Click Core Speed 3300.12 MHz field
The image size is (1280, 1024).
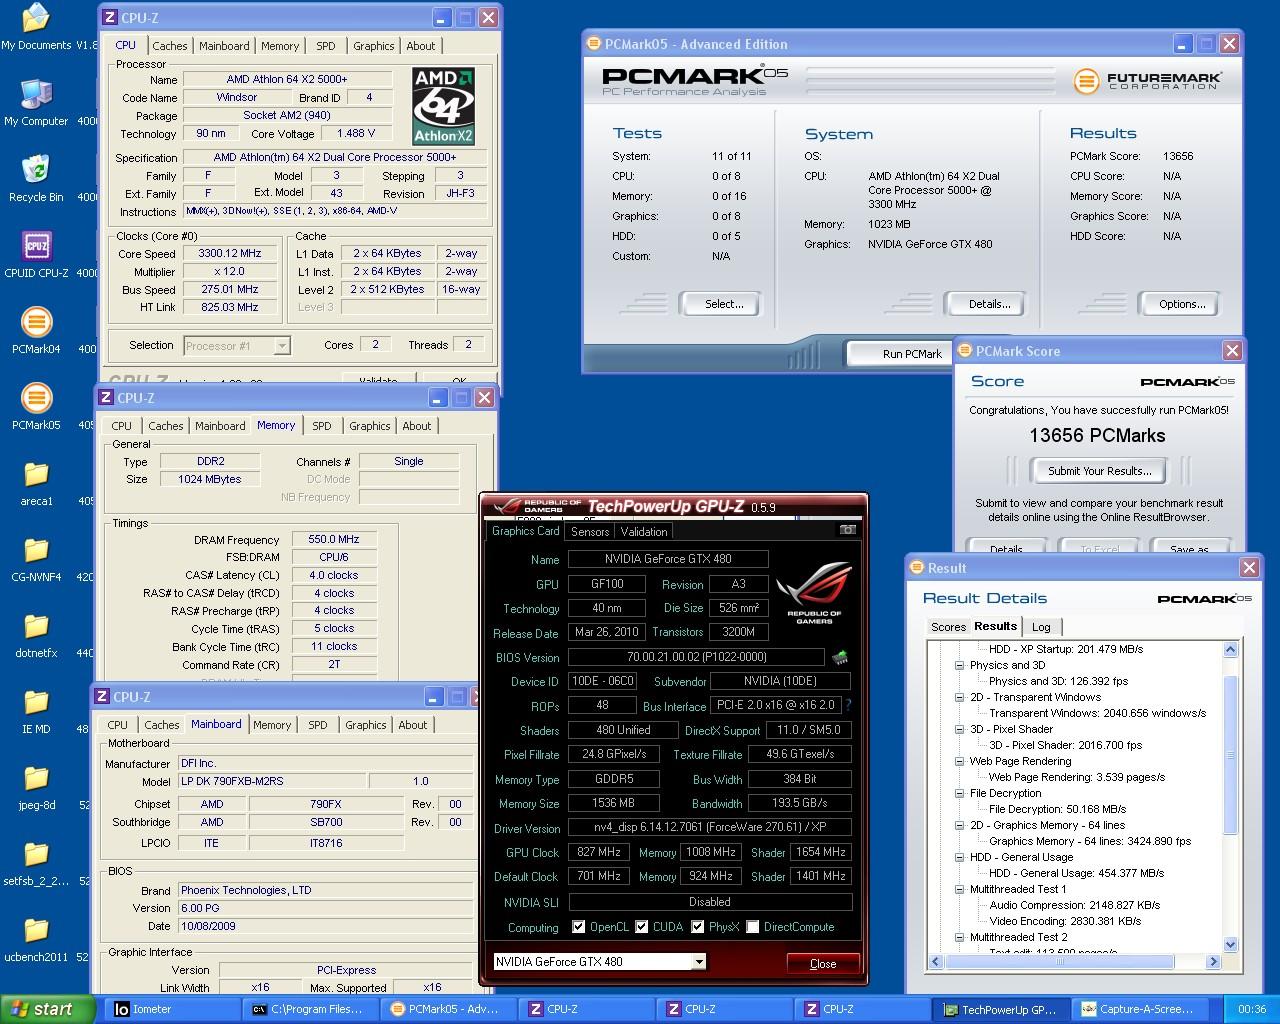(x=230, y=254)
